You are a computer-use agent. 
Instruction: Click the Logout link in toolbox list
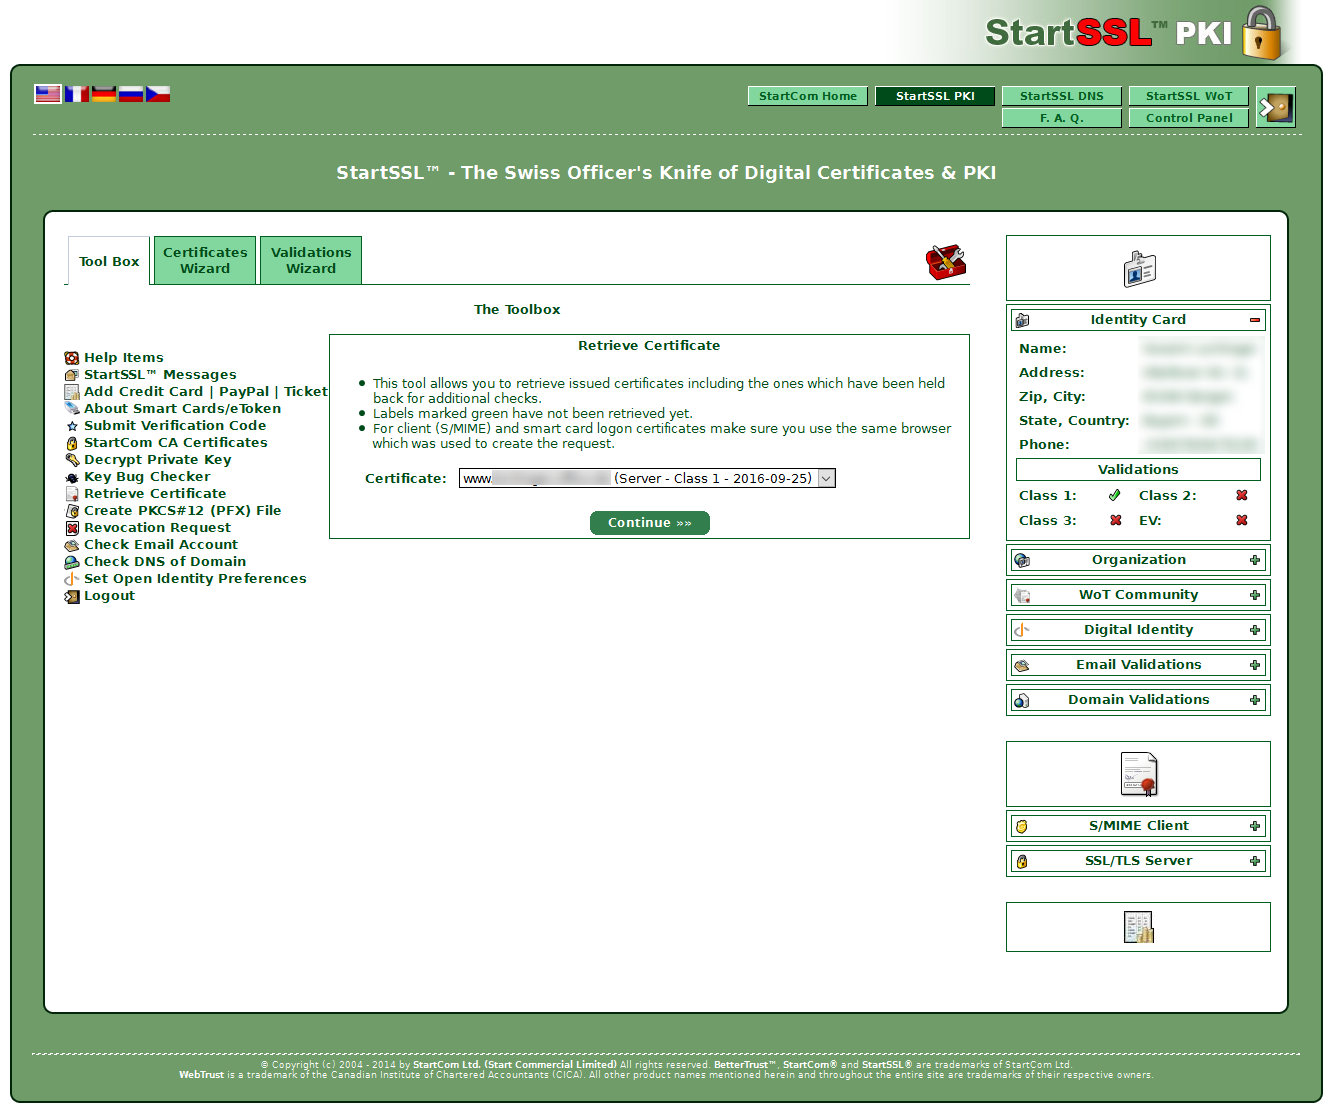[x=109, y=596]
